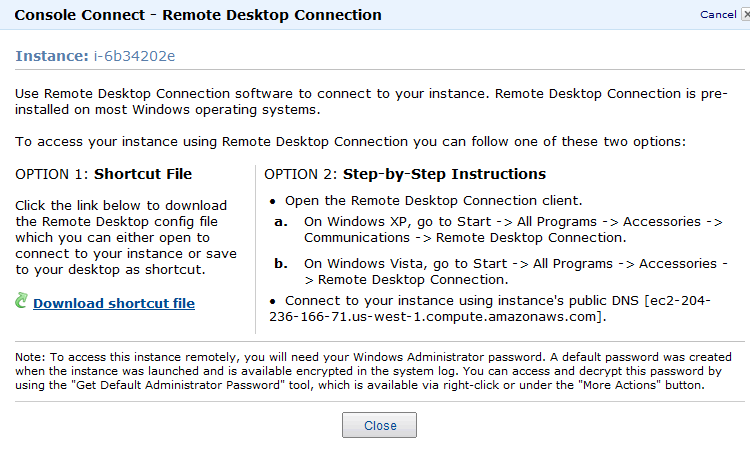Click the Cancel link in the header
The width and height of the screenshot is (750, 451).
pos(718,15)
